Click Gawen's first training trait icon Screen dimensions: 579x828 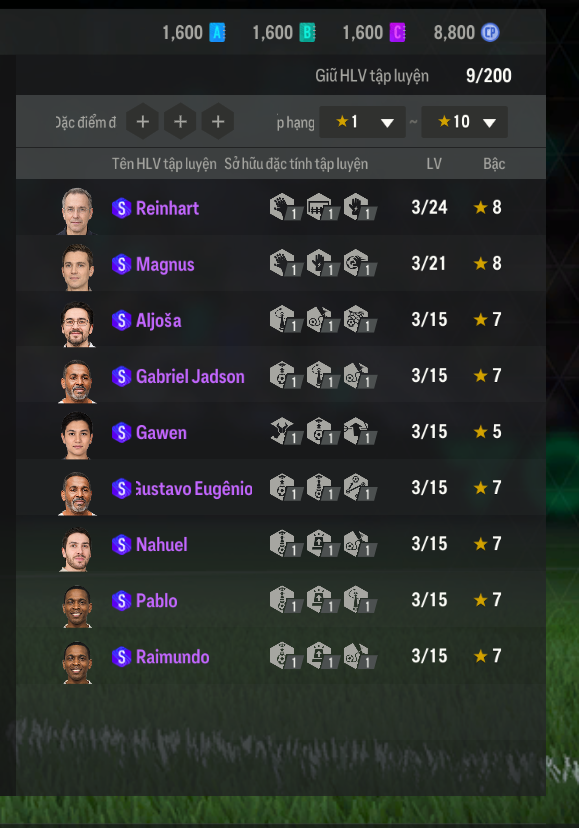[x=285, y=431]
